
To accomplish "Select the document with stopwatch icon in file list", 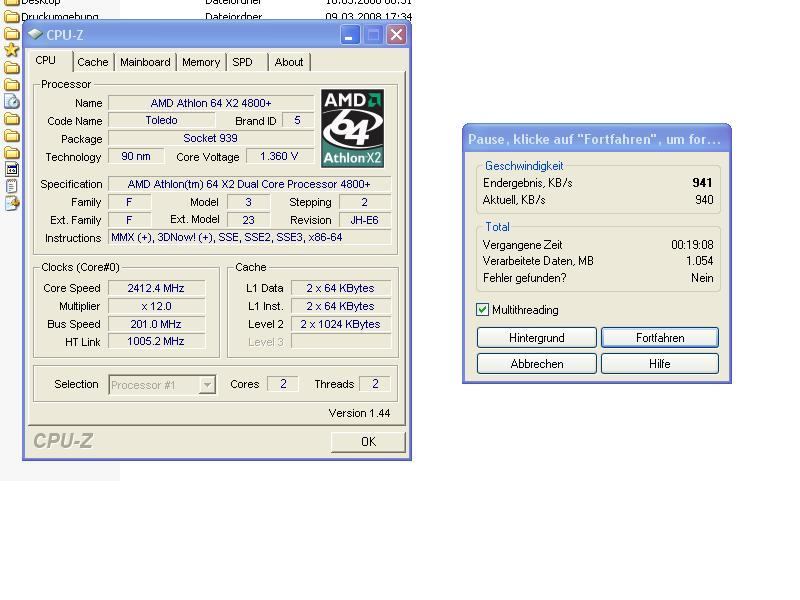I will 12,101.
